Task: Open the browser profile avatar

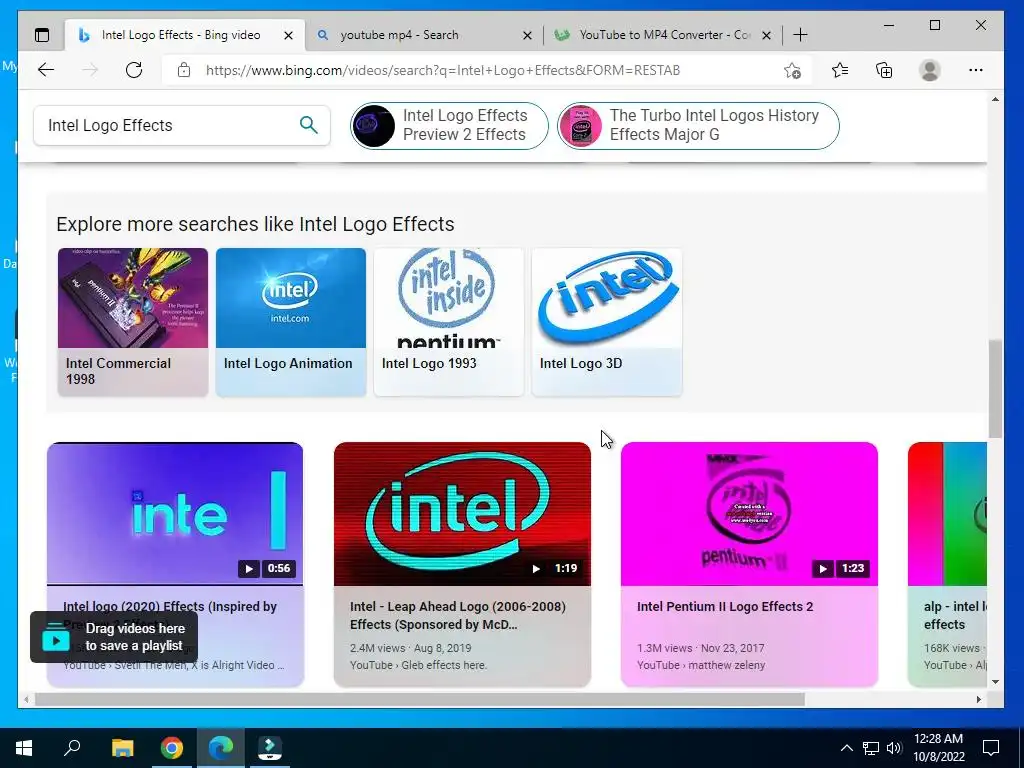Action: 929,70
